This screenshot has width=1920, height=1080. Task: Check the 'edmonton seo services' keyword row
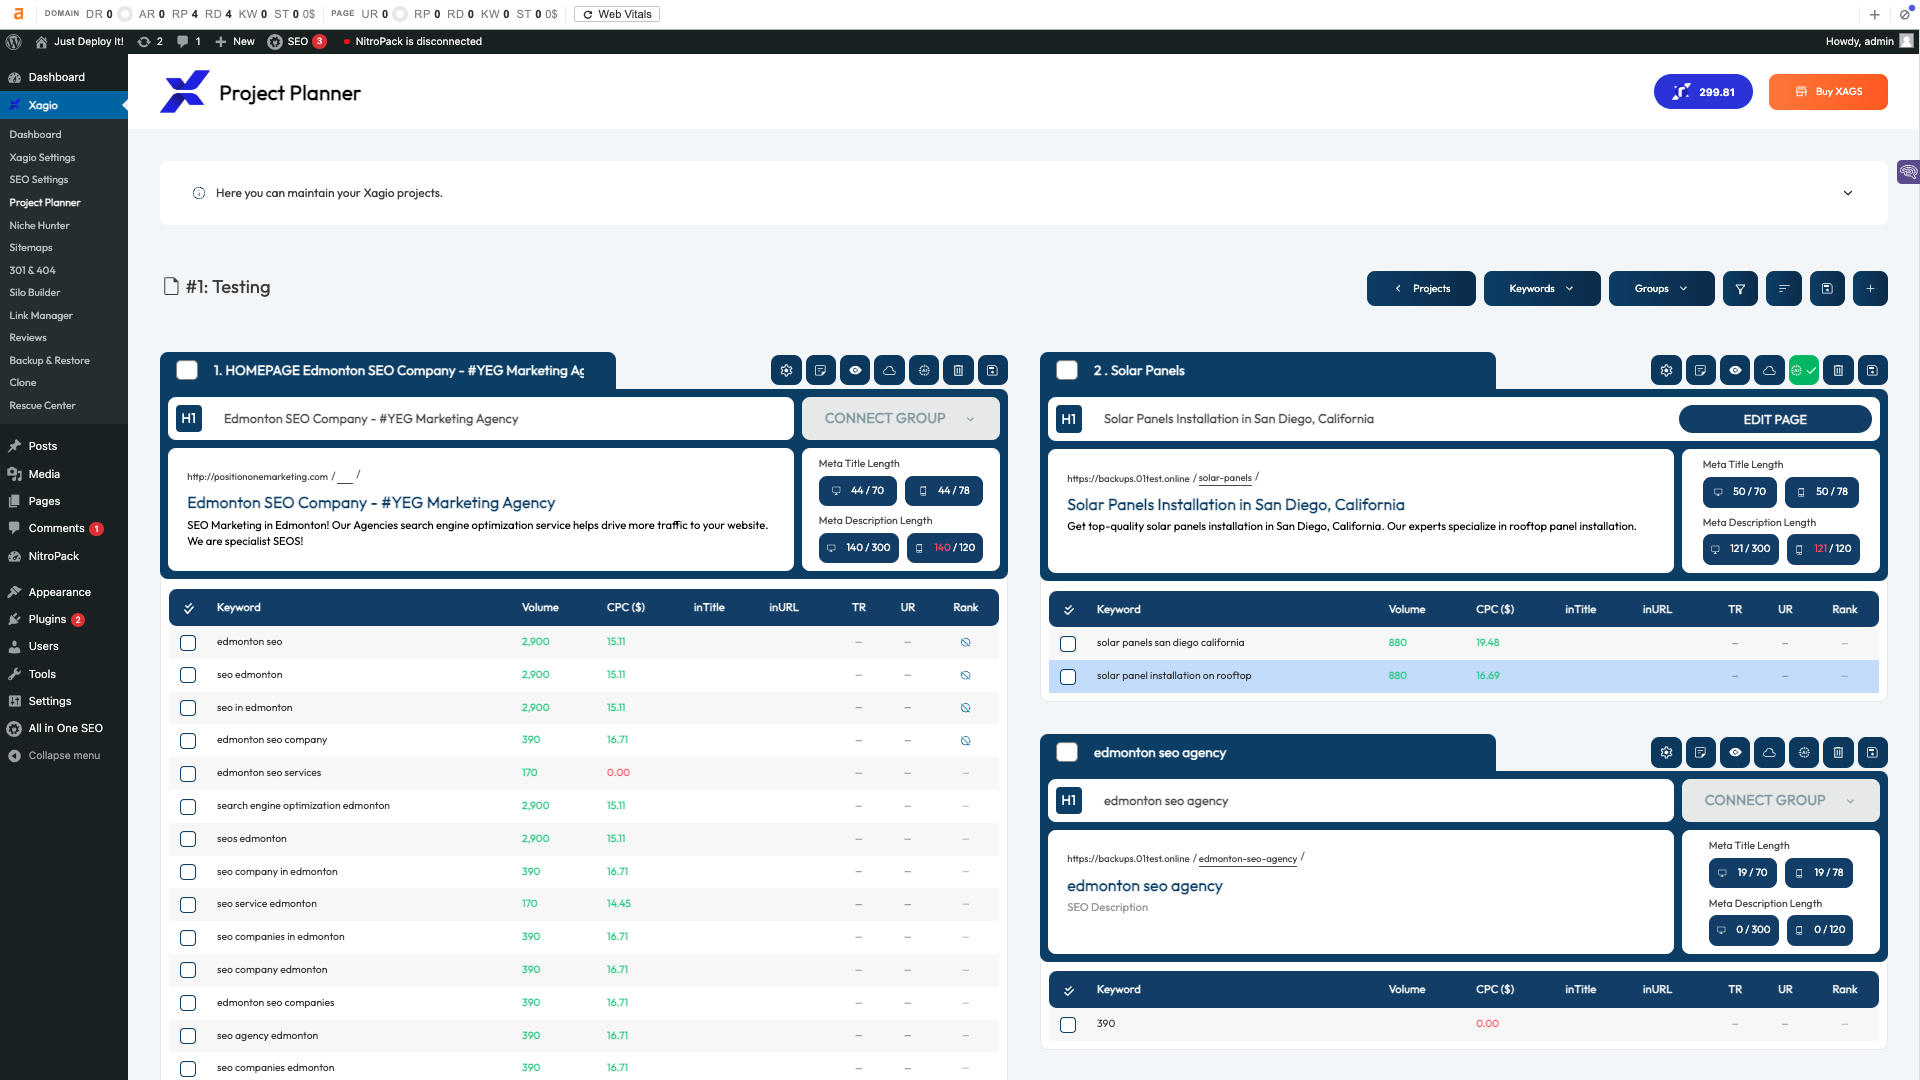click(x=188, y=773)
